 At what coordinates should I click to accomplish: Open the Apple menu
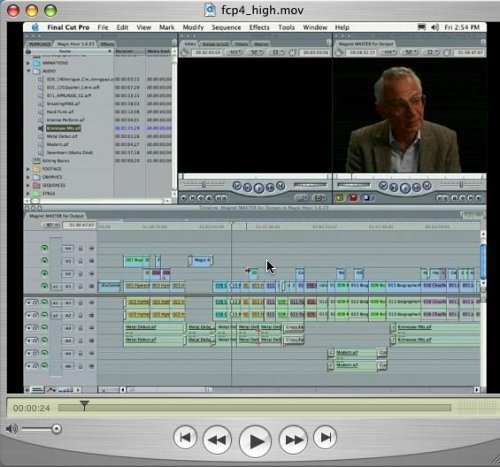[35, 27]
